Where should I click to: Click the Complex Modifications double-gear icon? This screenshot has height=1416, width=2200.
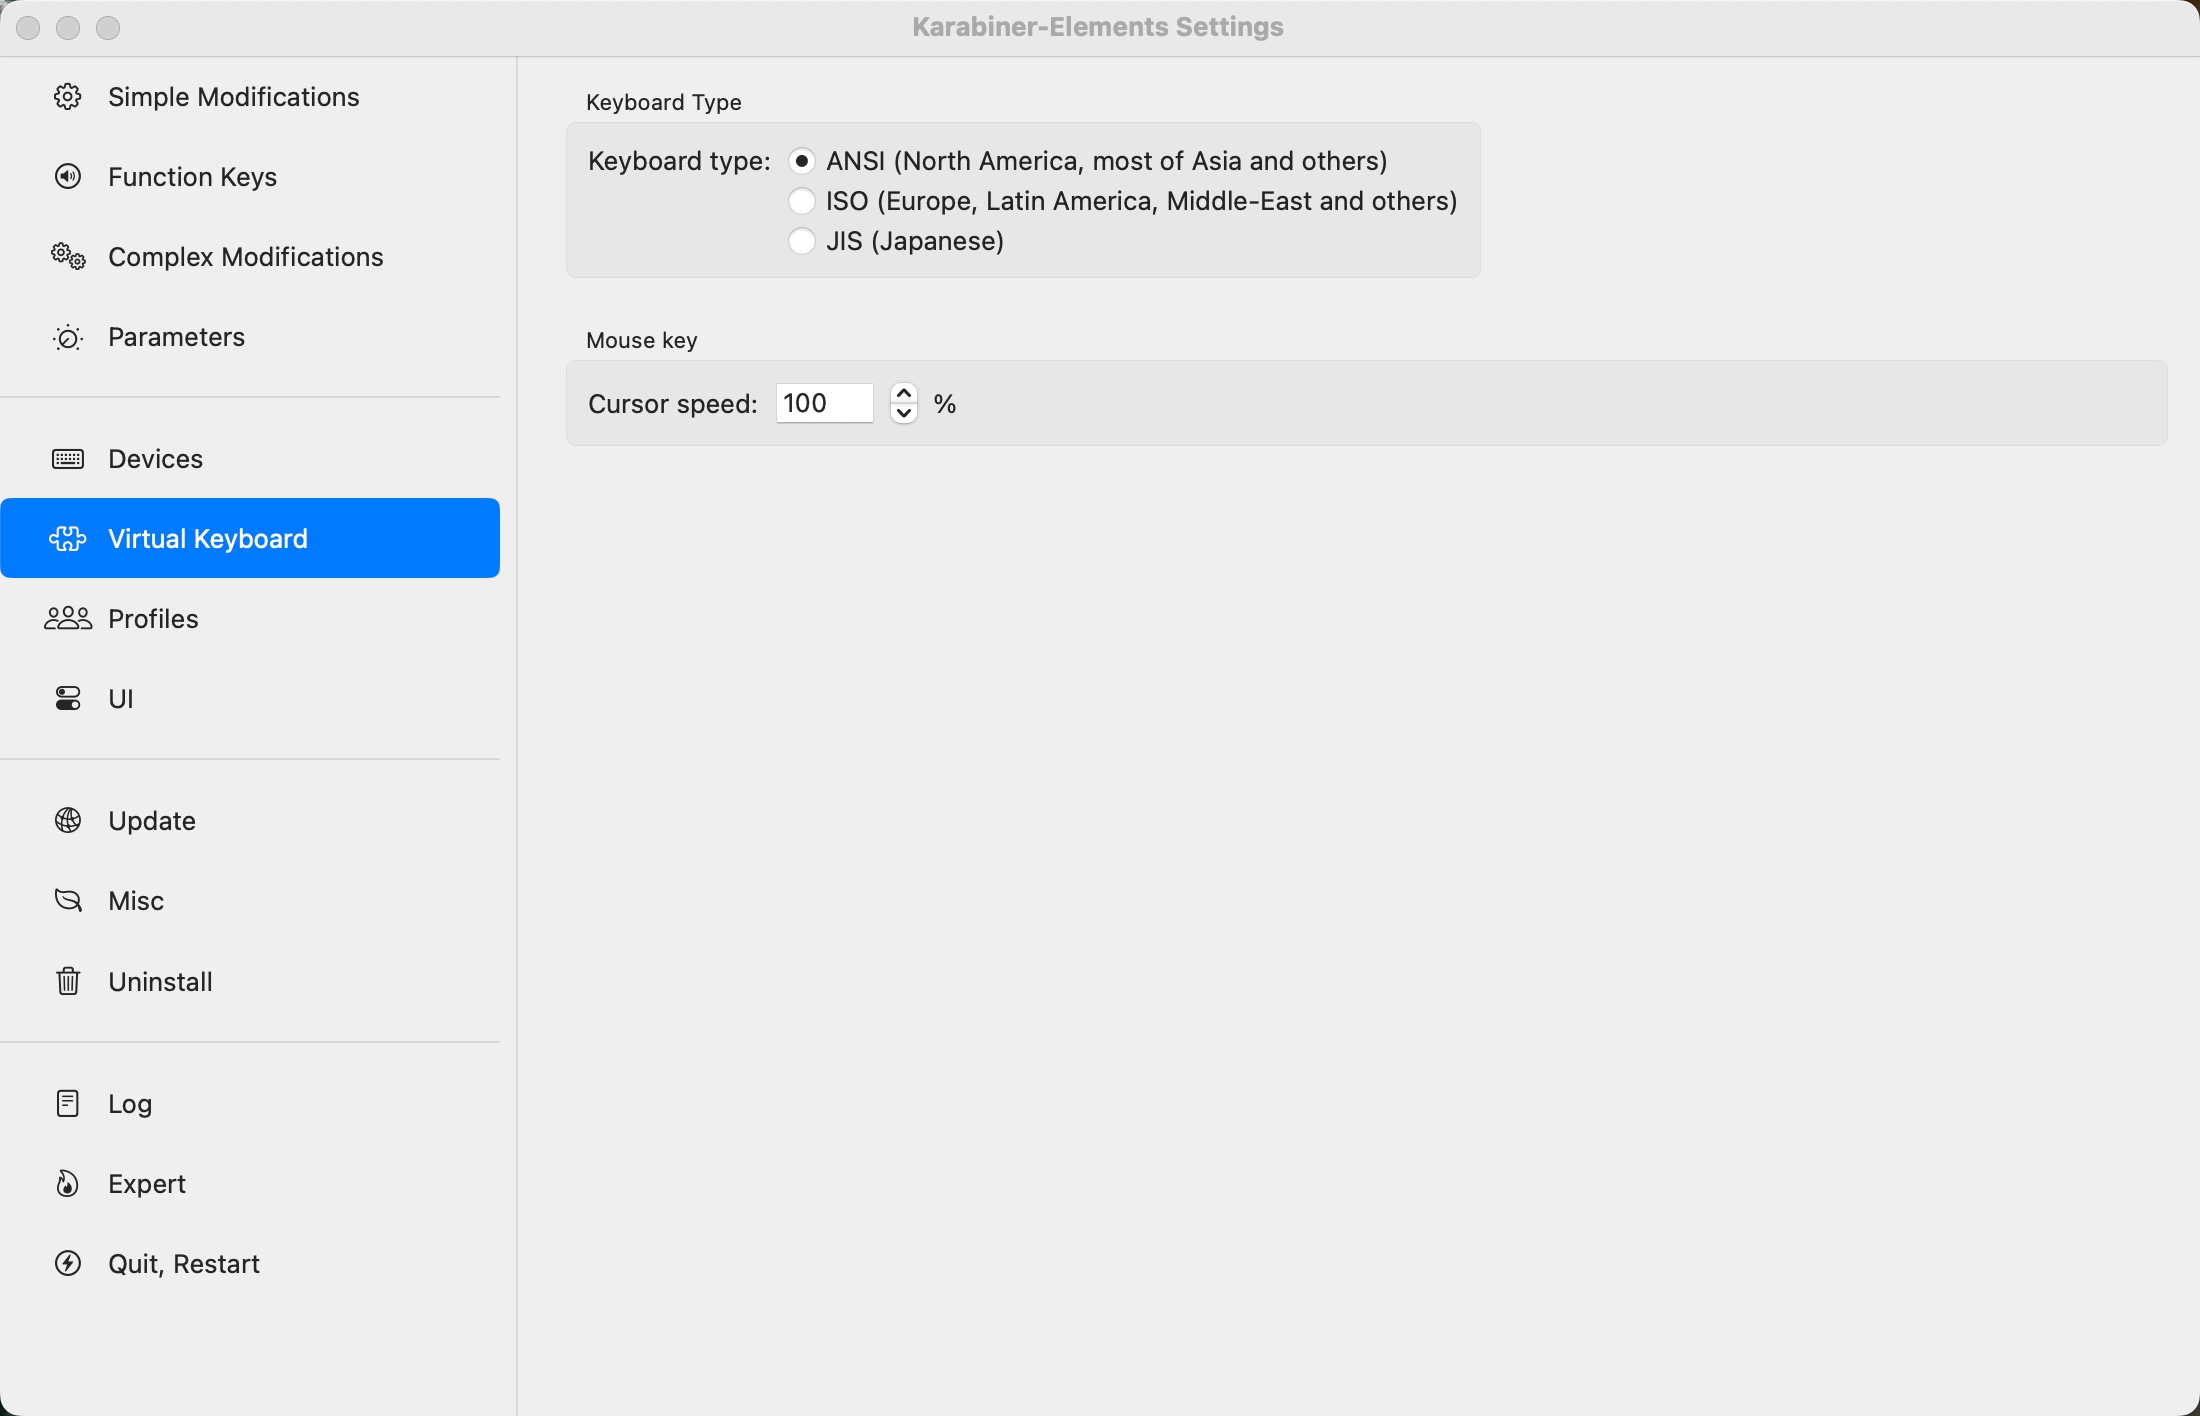click(68, 257)
